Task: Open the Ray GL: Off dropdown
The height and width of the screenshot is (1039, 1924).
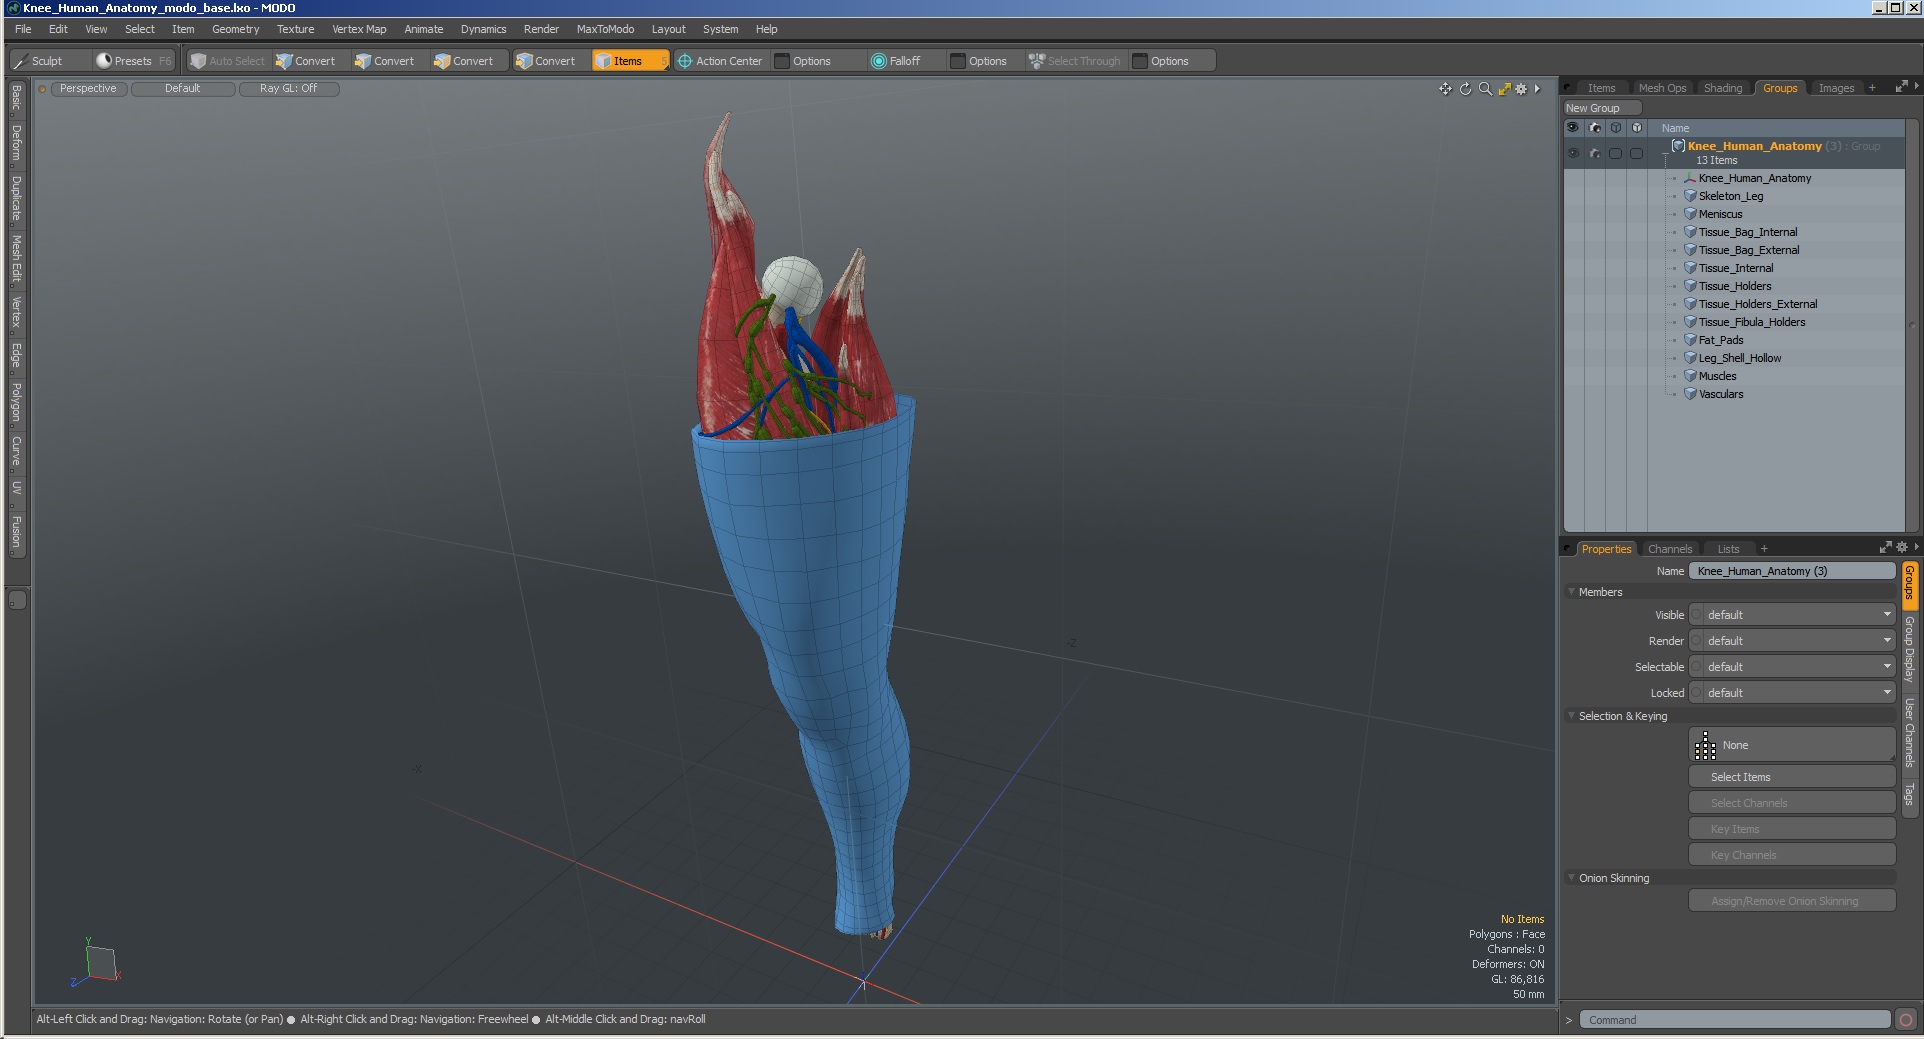Action: pos(289,89)
